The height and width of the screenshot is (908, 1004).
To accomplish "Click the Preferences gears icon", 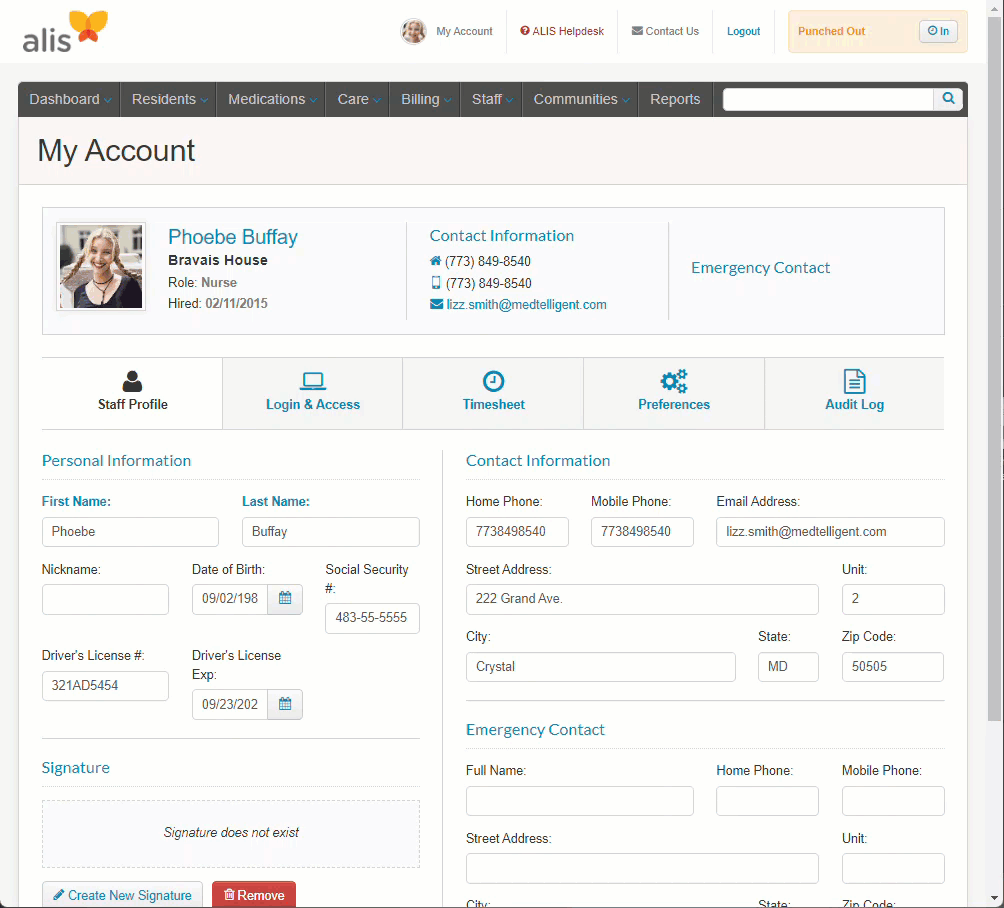I will [674, 381].
